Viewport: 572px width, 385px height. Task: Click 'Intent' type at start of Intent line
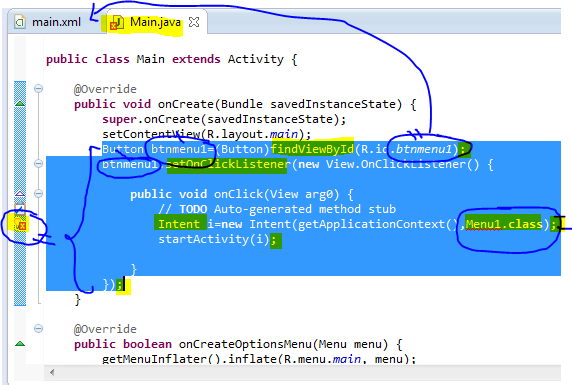(179, 224)
